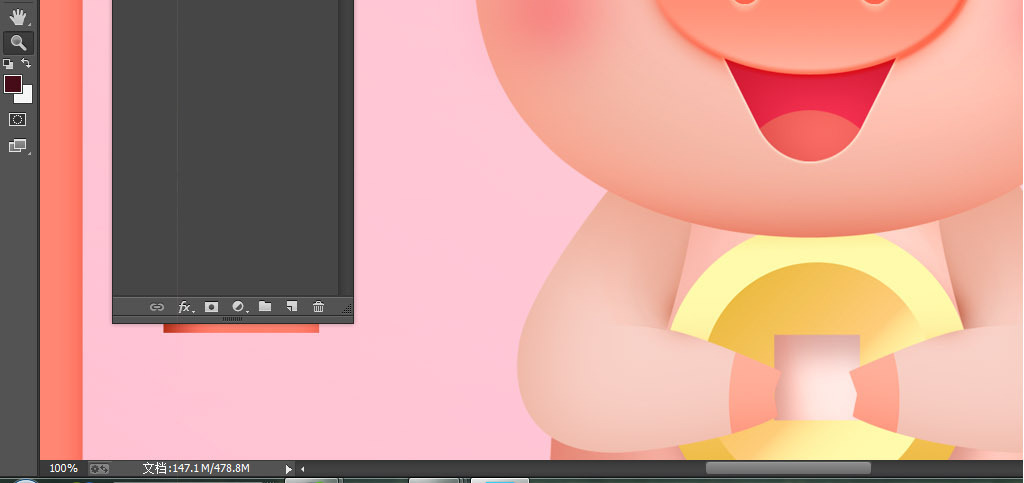Click the horizontal scrollbar thumb
Screen dimensions: 1024x483
788,468
